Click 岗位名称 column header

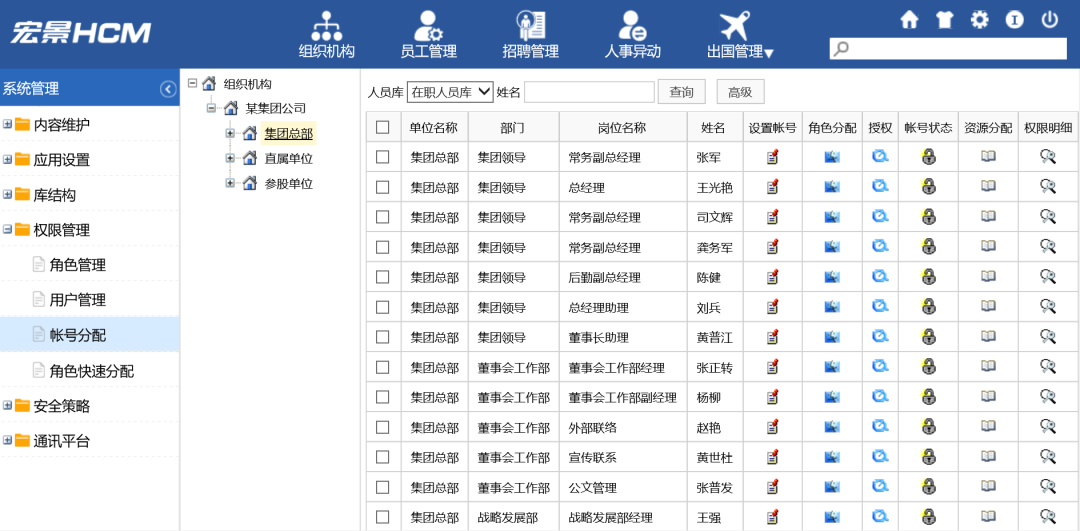[622, 127]
